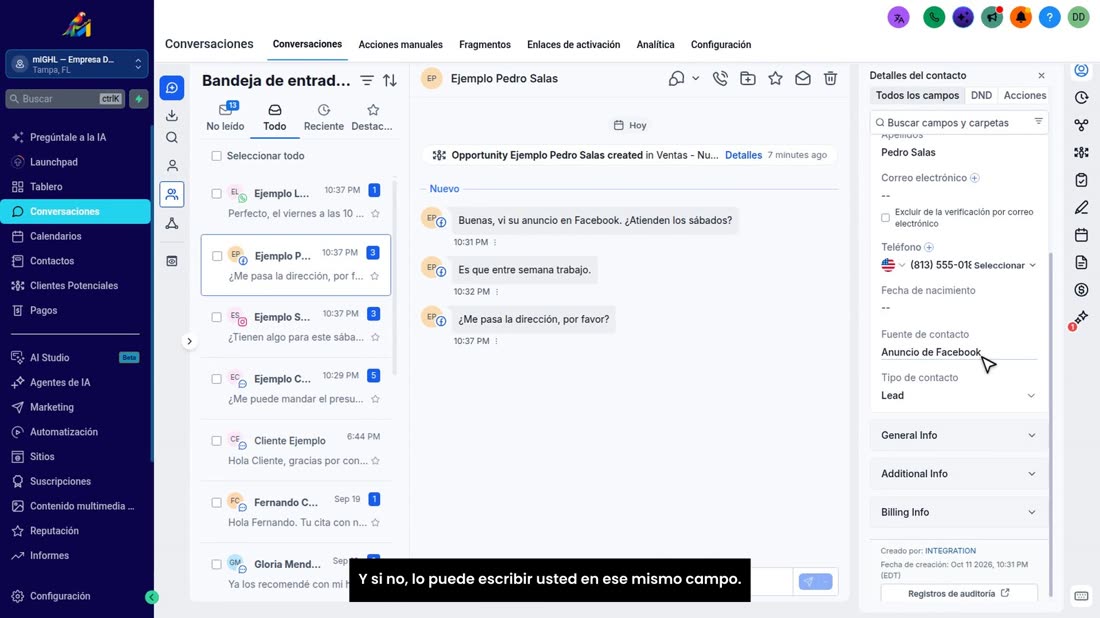Click the green phone dialer icon

pos(934,18)
